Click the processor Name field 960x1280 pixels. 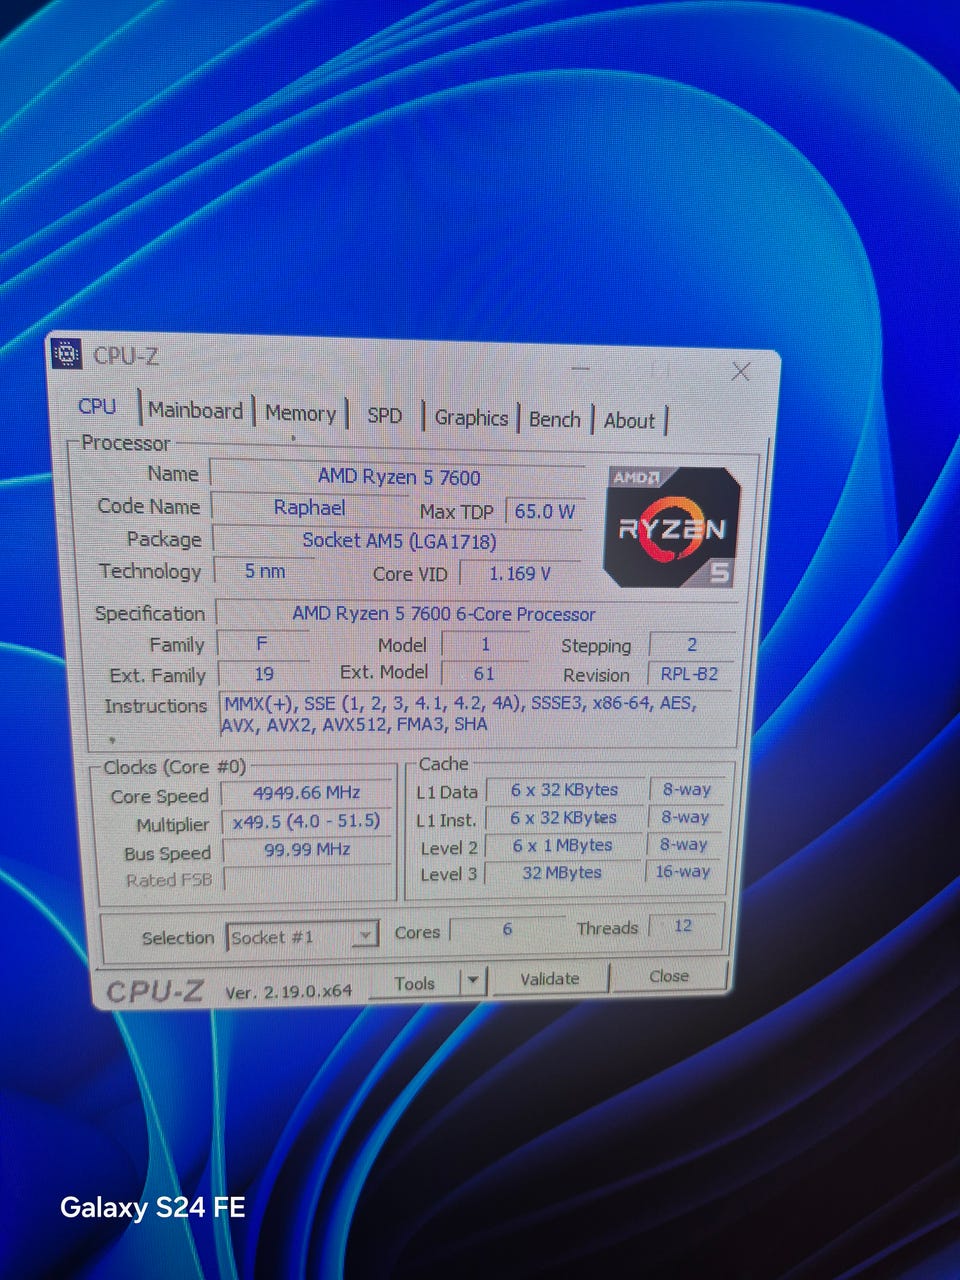click(x=398, y=477)
